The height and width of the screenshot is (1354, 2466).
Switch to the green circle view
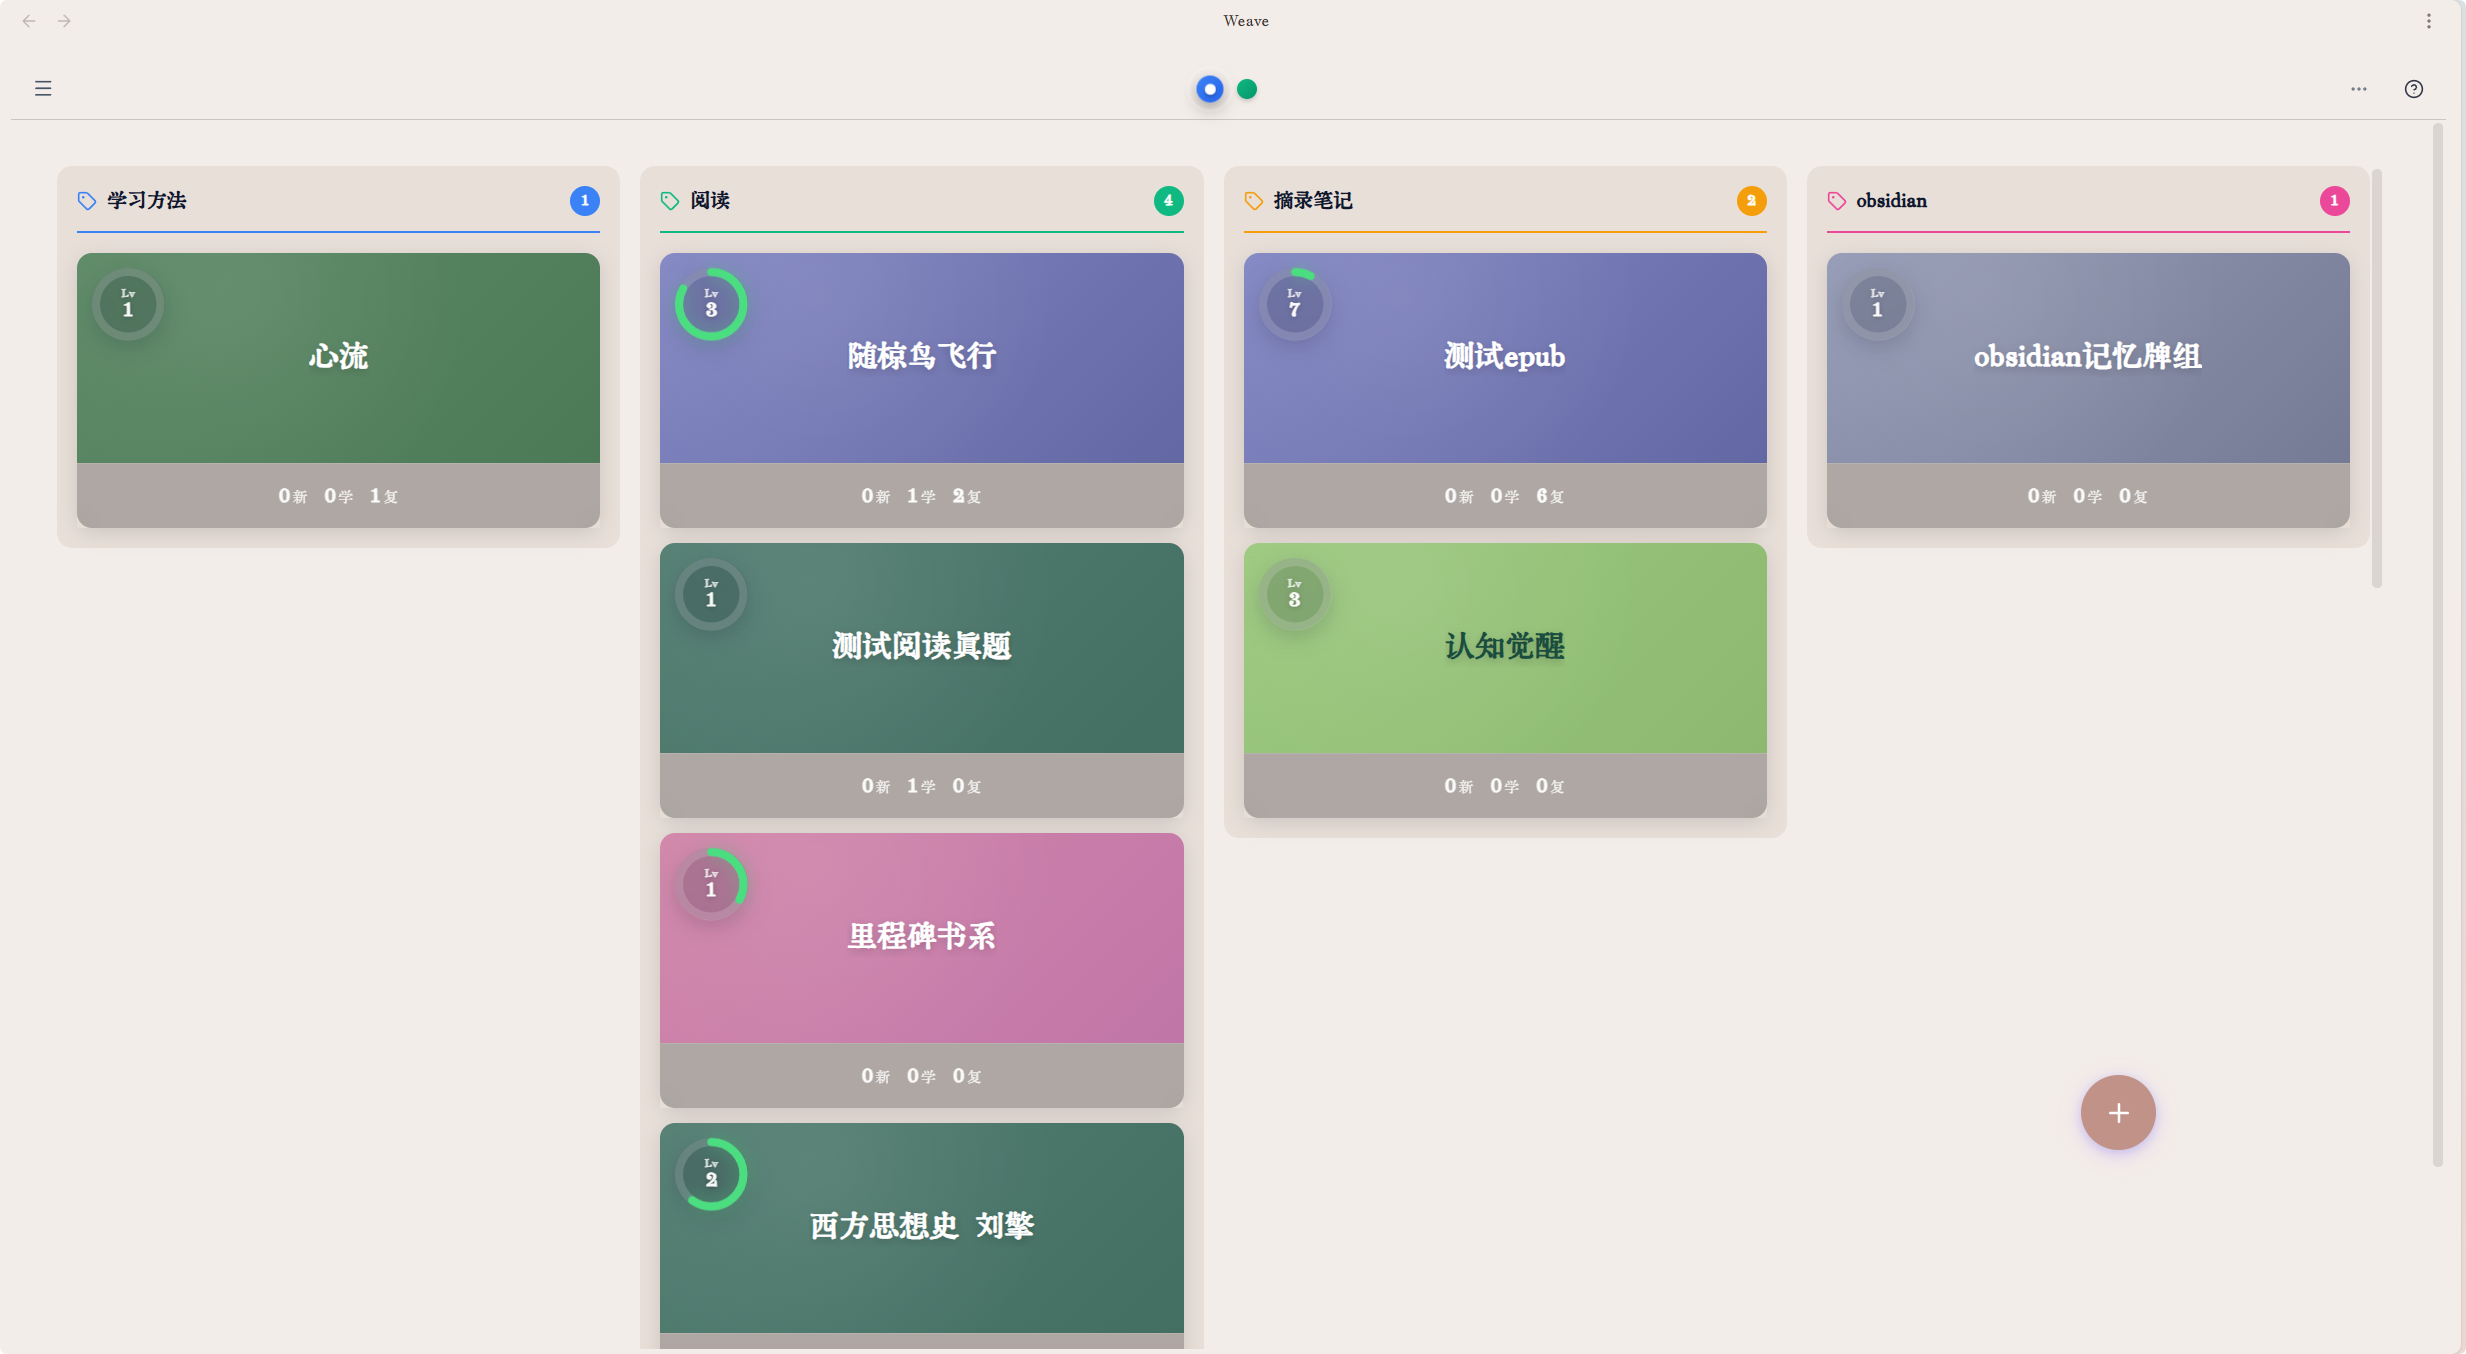(1247, 89)
